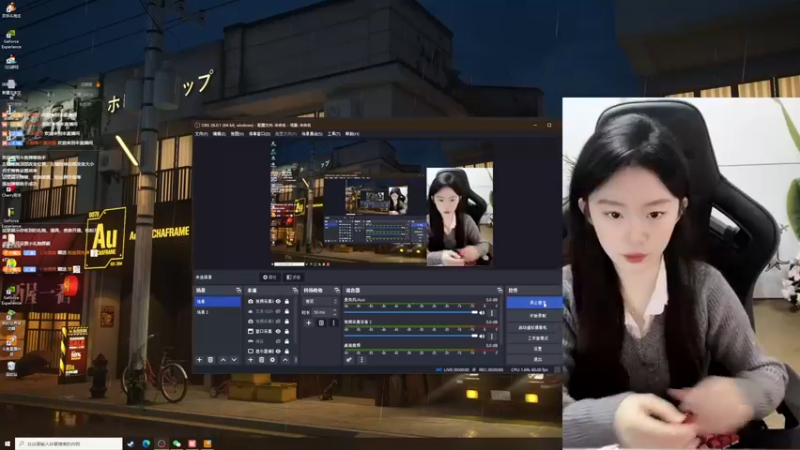Move scene up with the up arrow
Image resolution: width=800 pixels, height=450 pixels.
pos(223,360)
